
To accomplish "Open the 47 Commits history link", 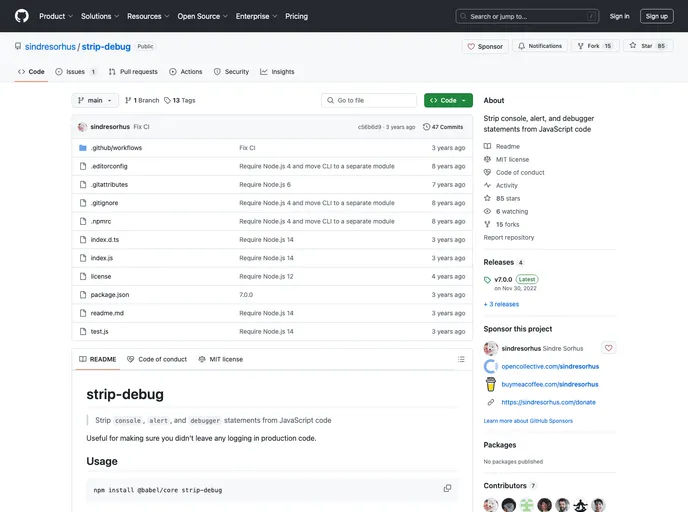I will click(443, 127).
